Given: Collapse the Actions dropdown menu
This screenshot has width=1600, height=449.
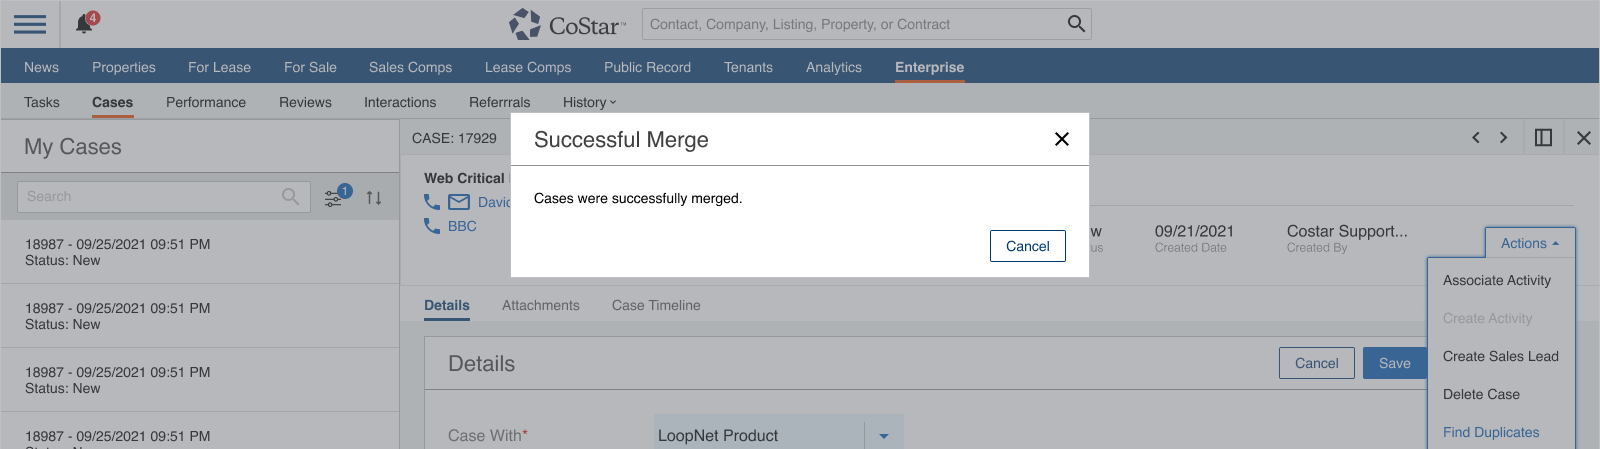Looking at the screenshot, I should 1529,243.
